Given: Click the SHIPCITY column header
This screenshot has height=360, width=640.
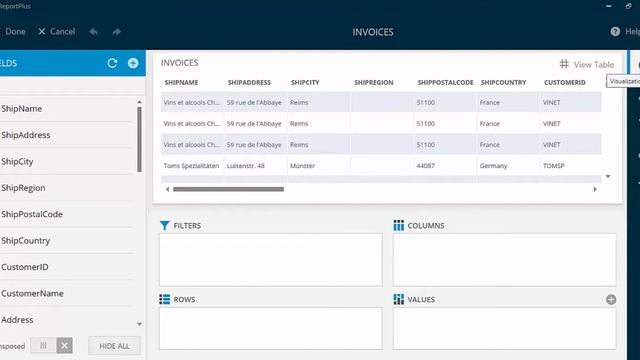Looking at the screenshot, I should coord(305,82).
